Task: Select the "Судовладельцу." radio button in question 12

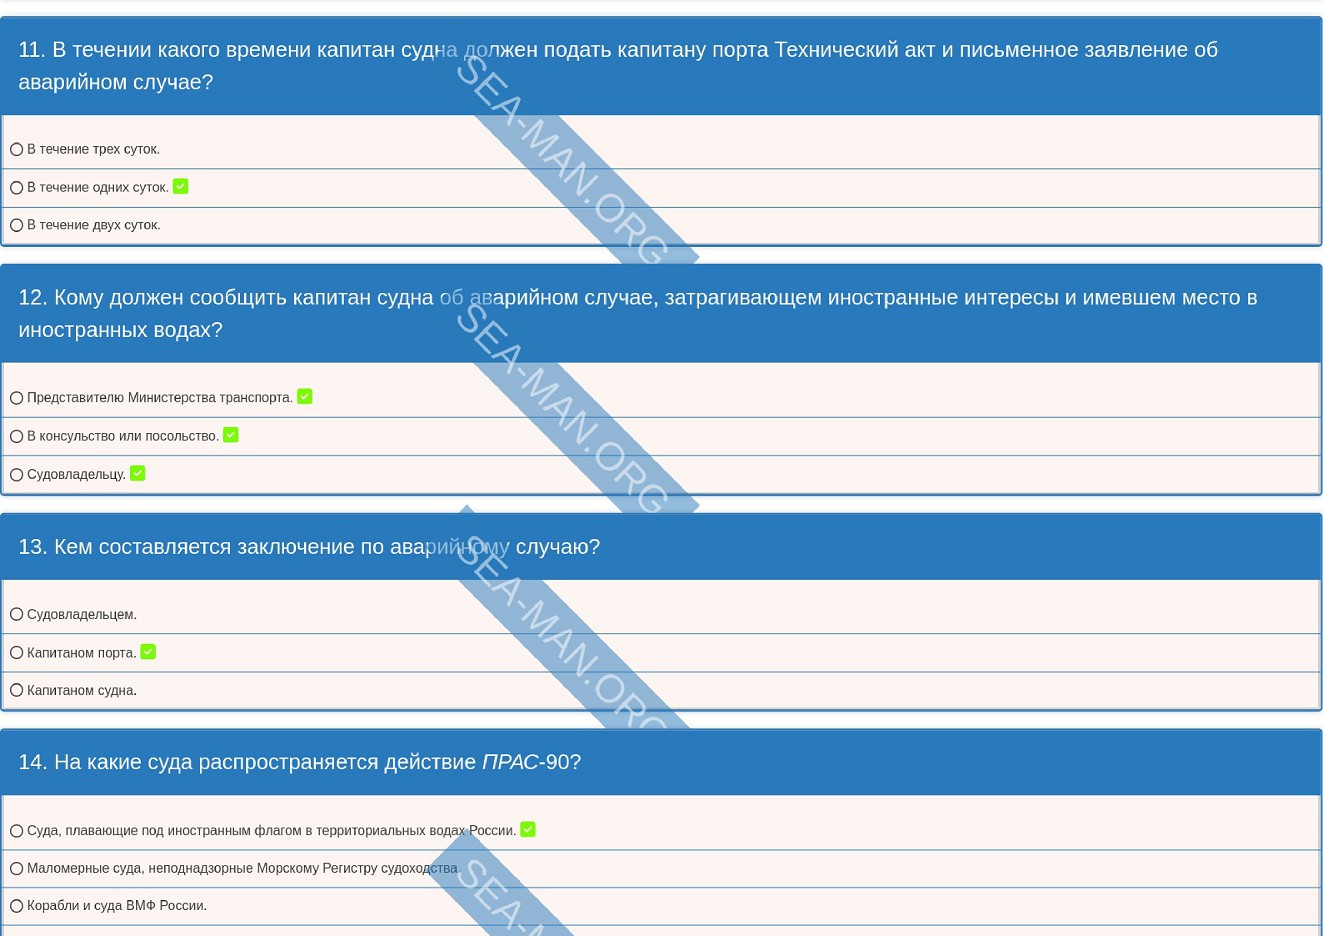Action: (16, 474)
